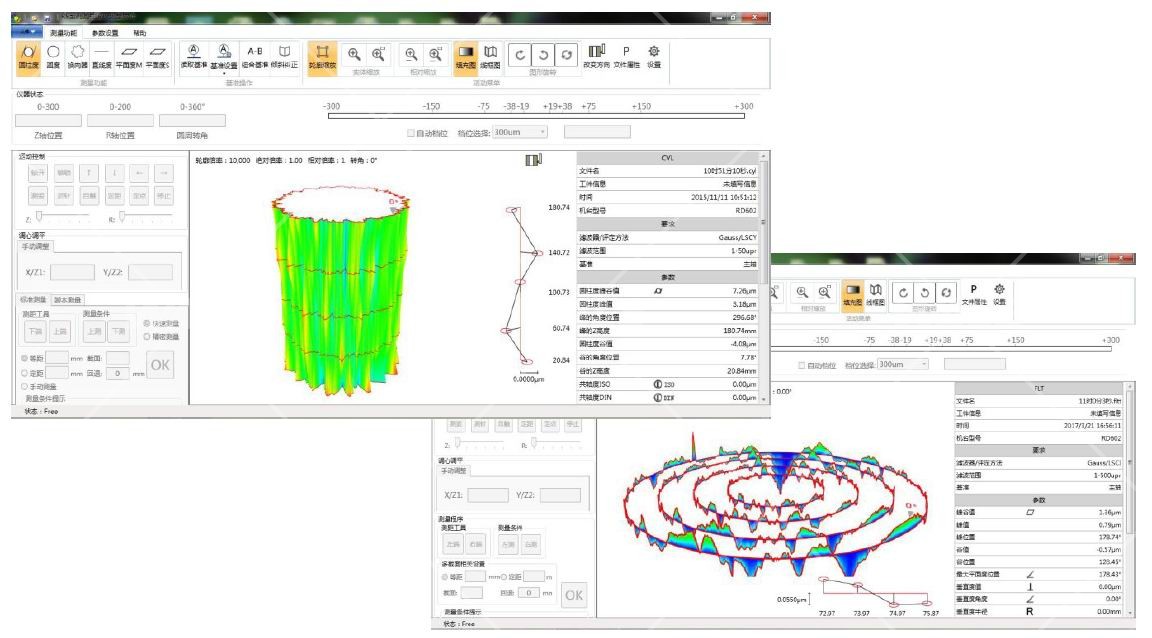Click the 读取基准 read datum icon
1152x638 pixels.
(193, 56)
